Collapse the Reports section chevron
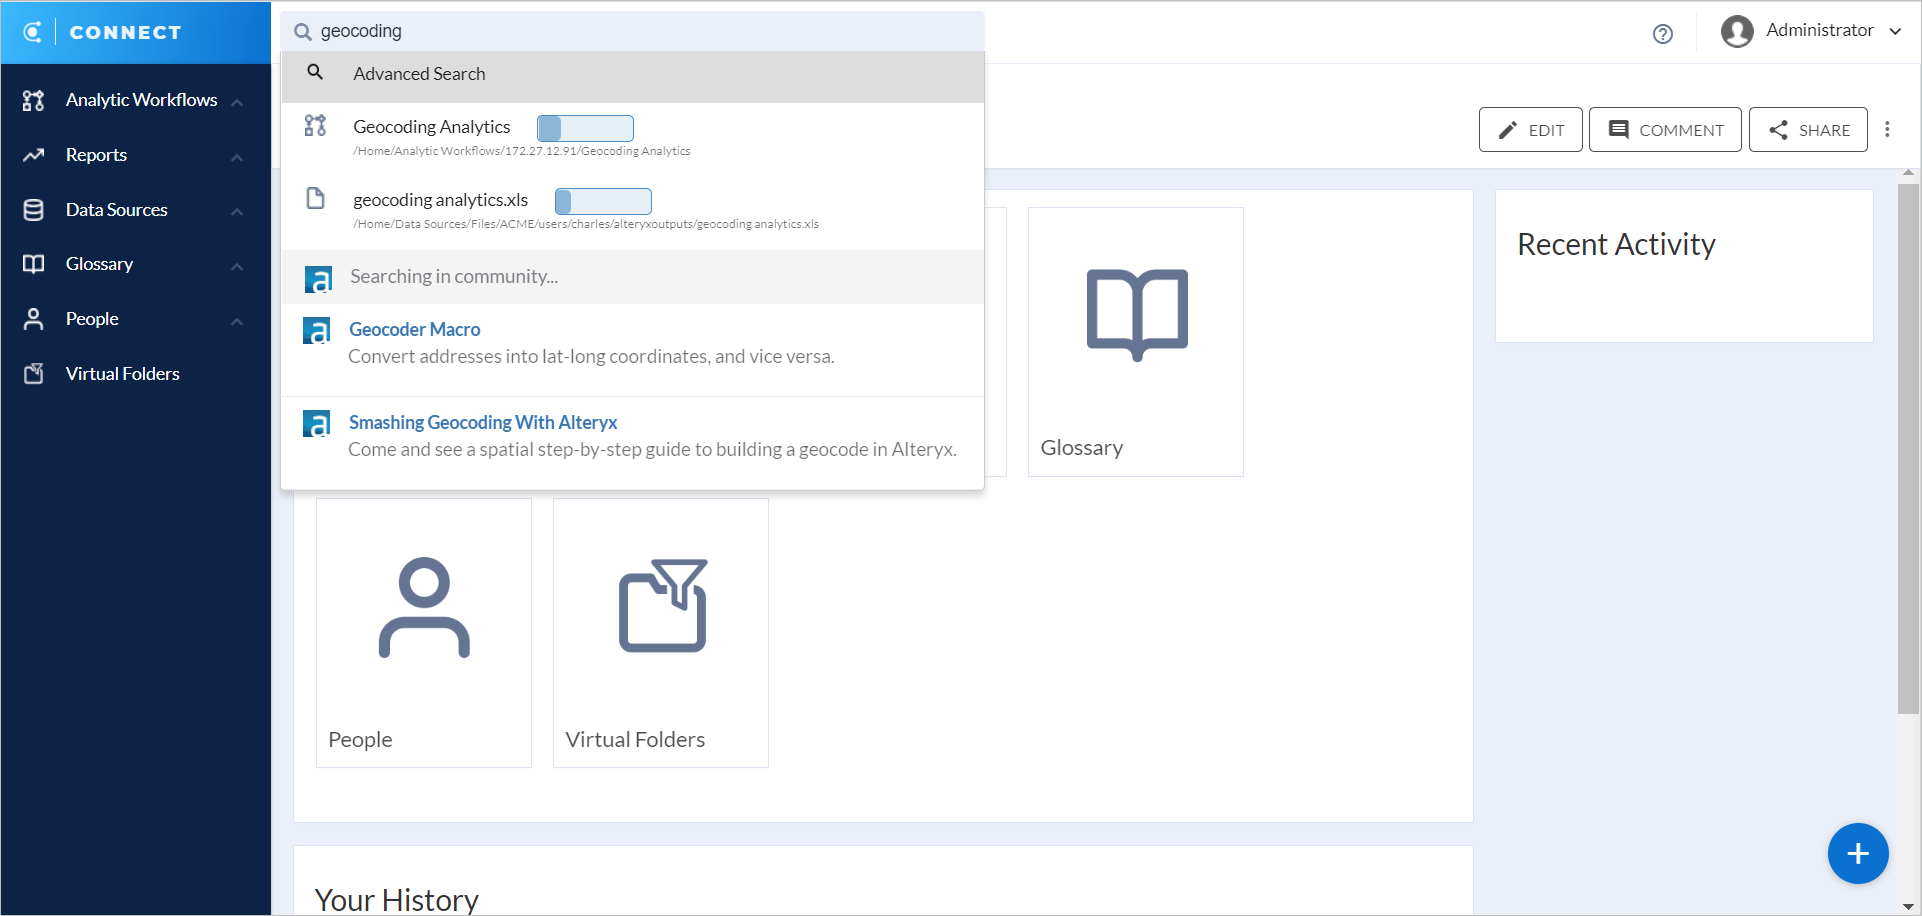Image resolution: width=1922 pixels, height=916 pixels. coord(237,158)
